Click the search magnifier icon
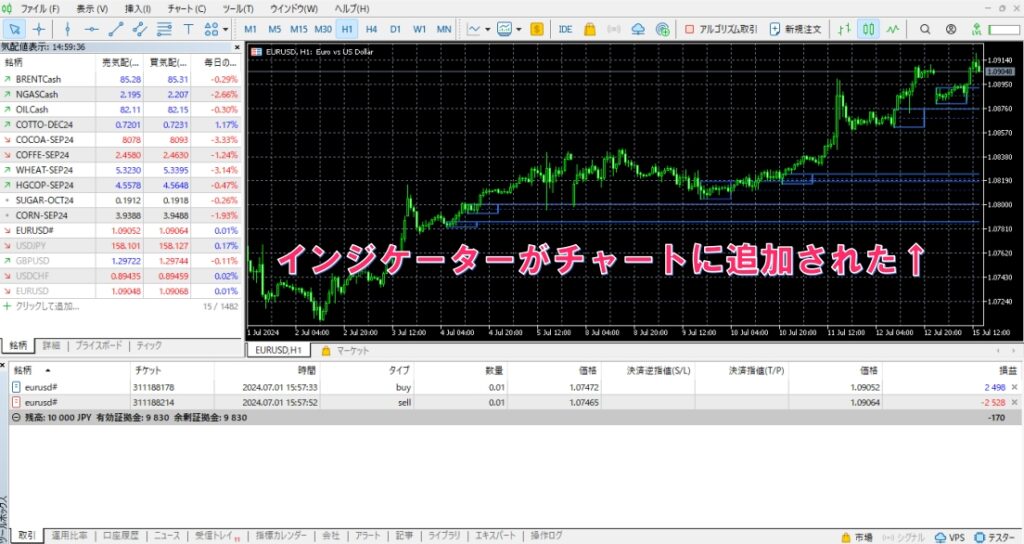This screenshot has height=544, width=1024. coord(924,29)
